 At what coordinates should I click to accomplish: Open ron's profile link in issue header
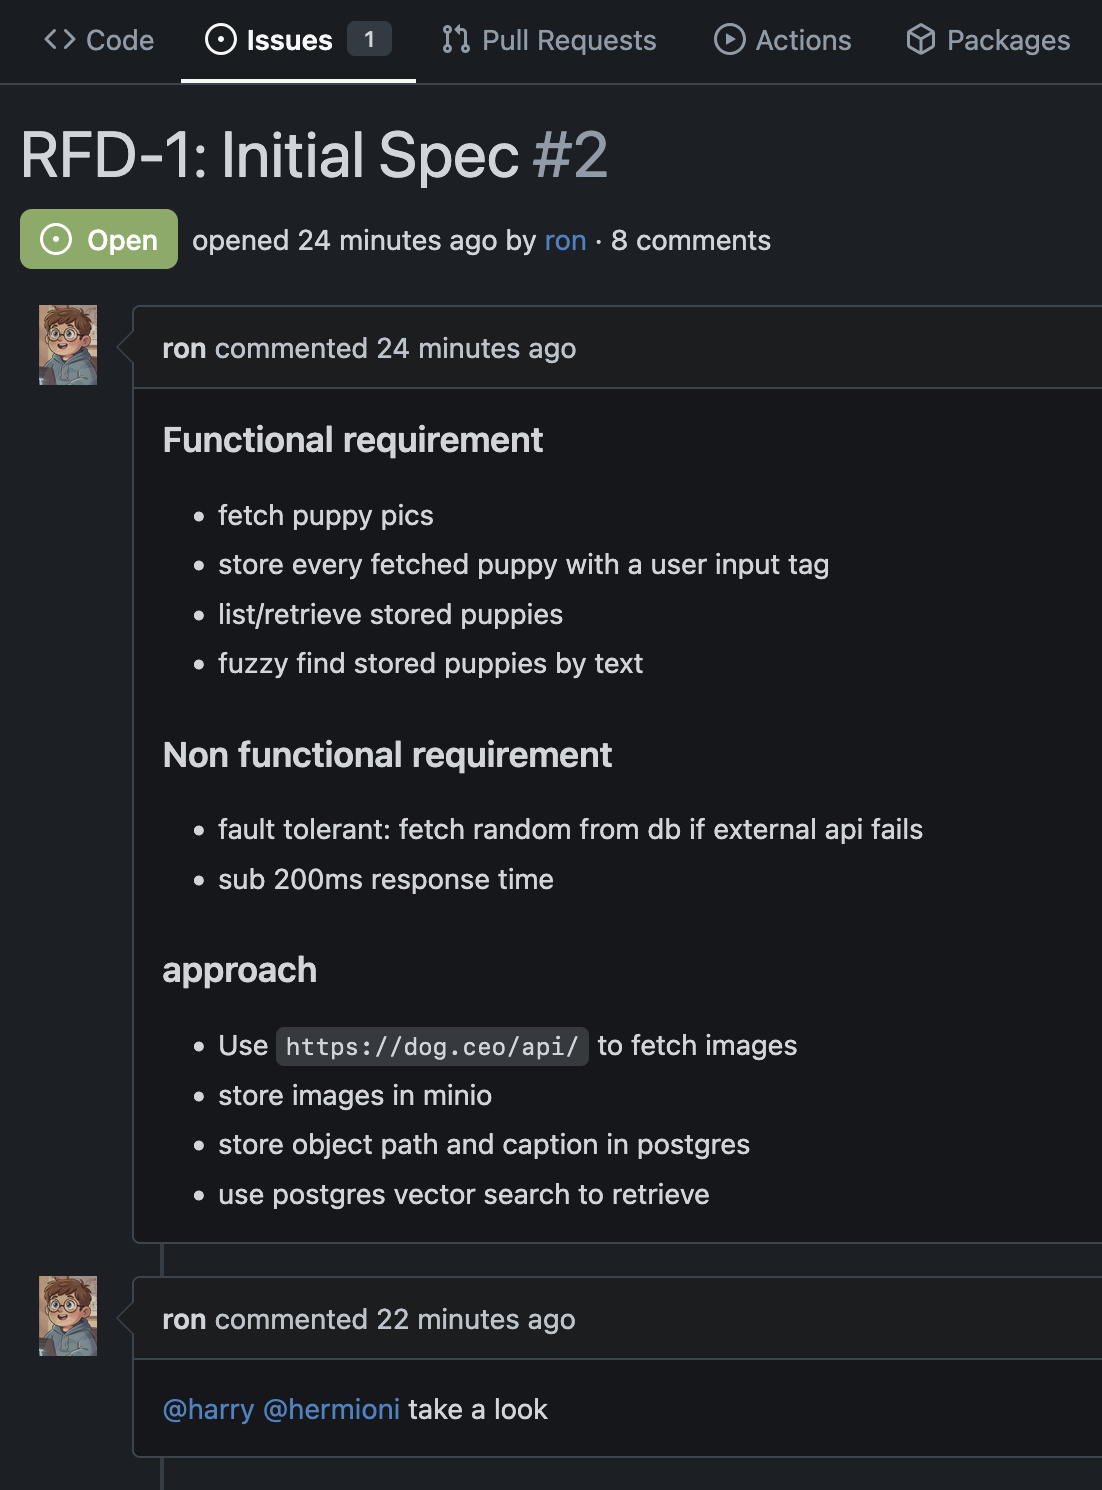coord(565,241)
